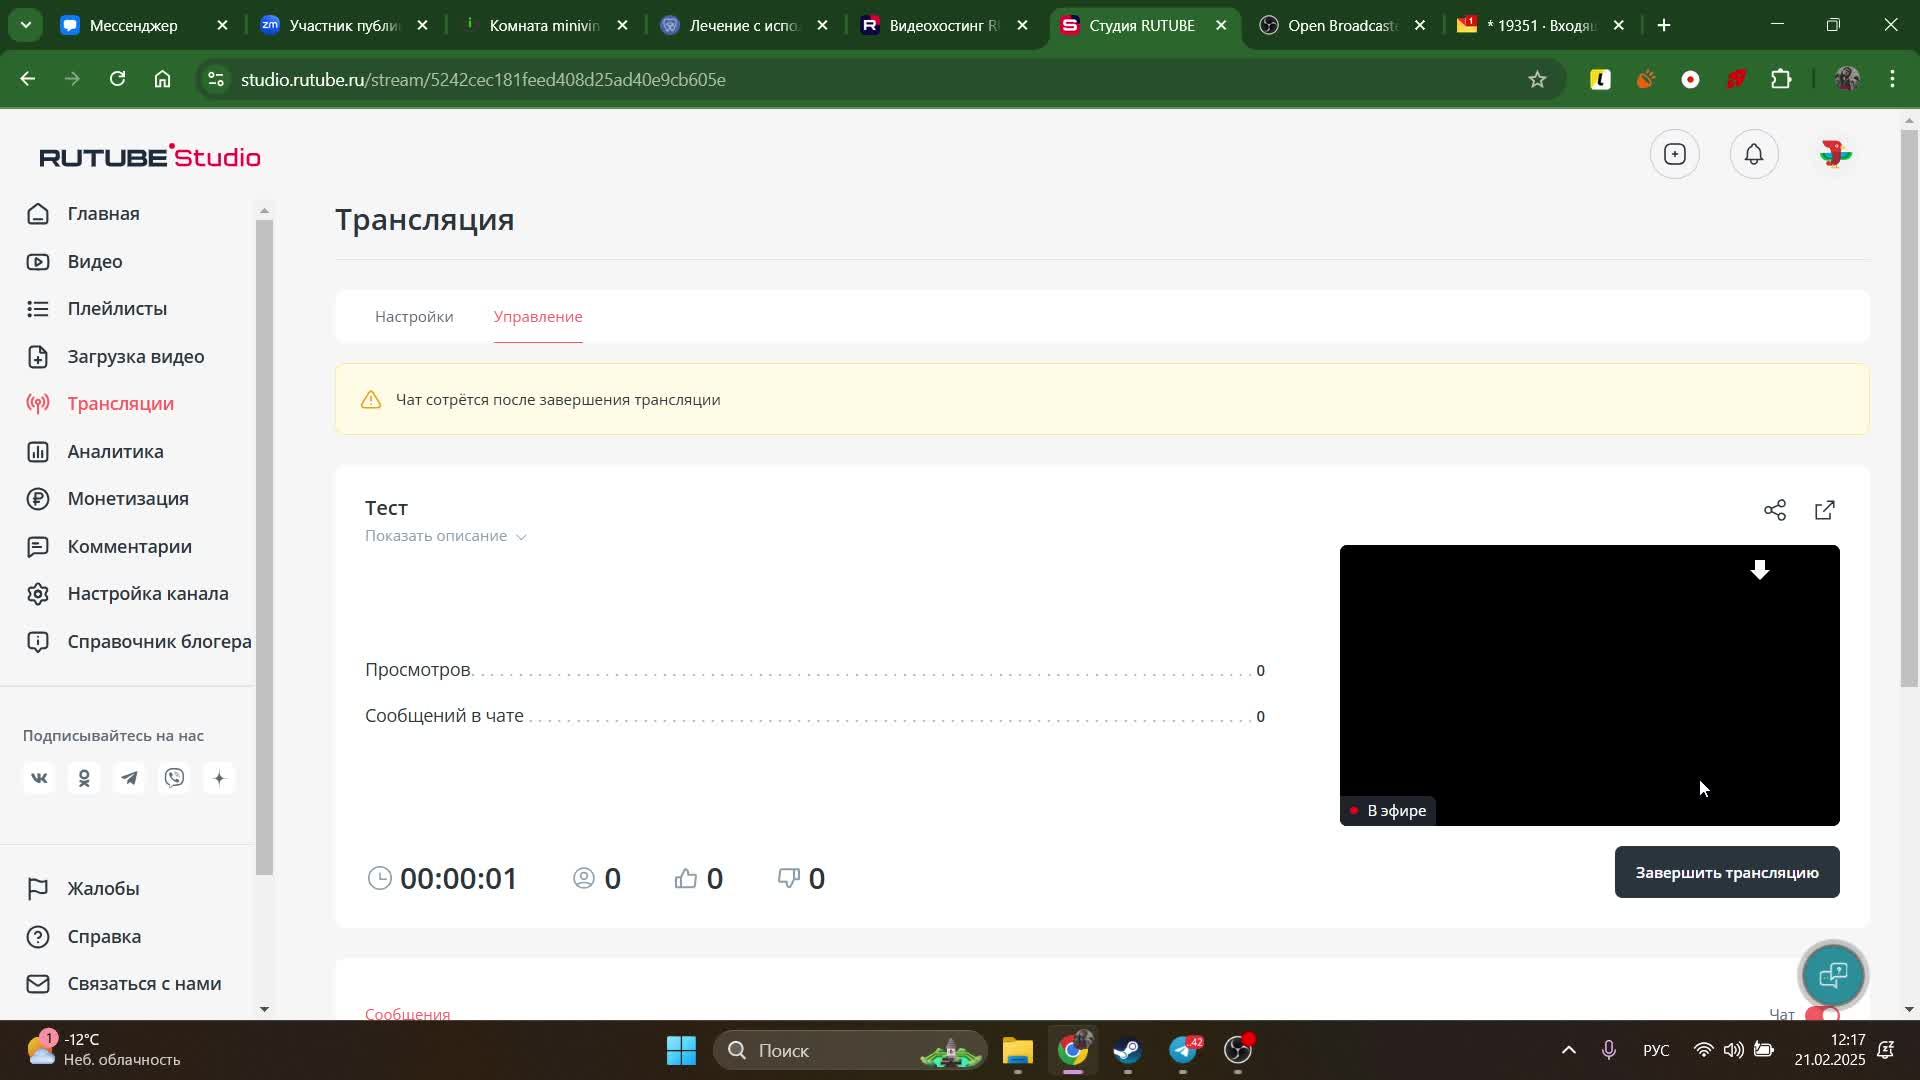Click the Viber social icon
Viewport: 1920px width, 1080px height.
point(175,778)
